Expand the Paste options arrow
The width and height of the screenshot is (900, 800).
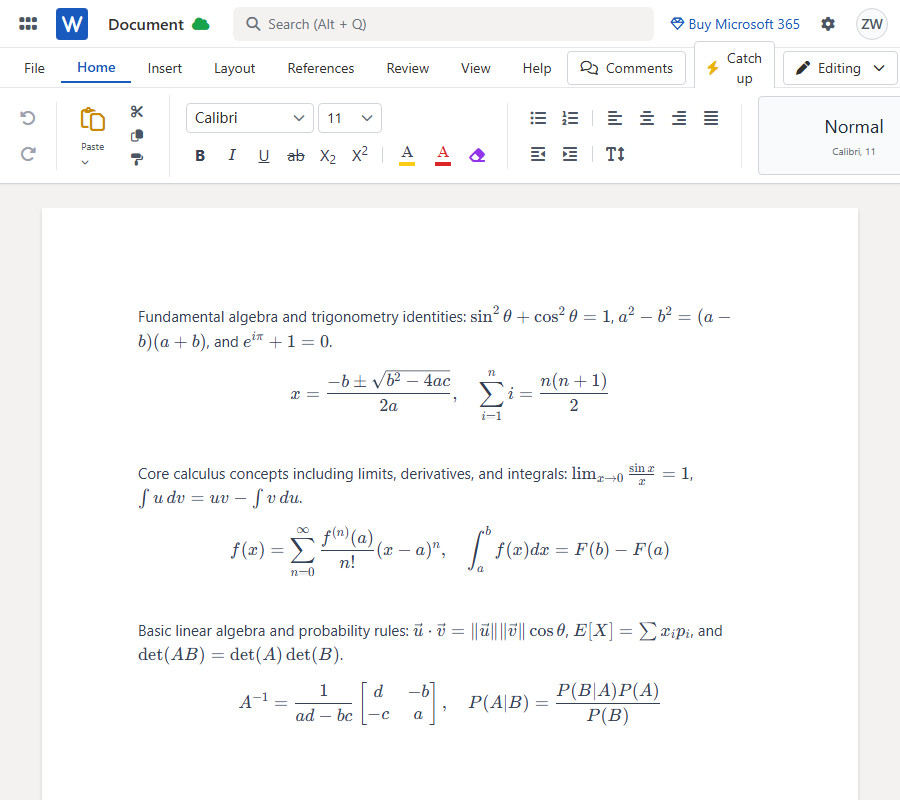coord(85,162)
